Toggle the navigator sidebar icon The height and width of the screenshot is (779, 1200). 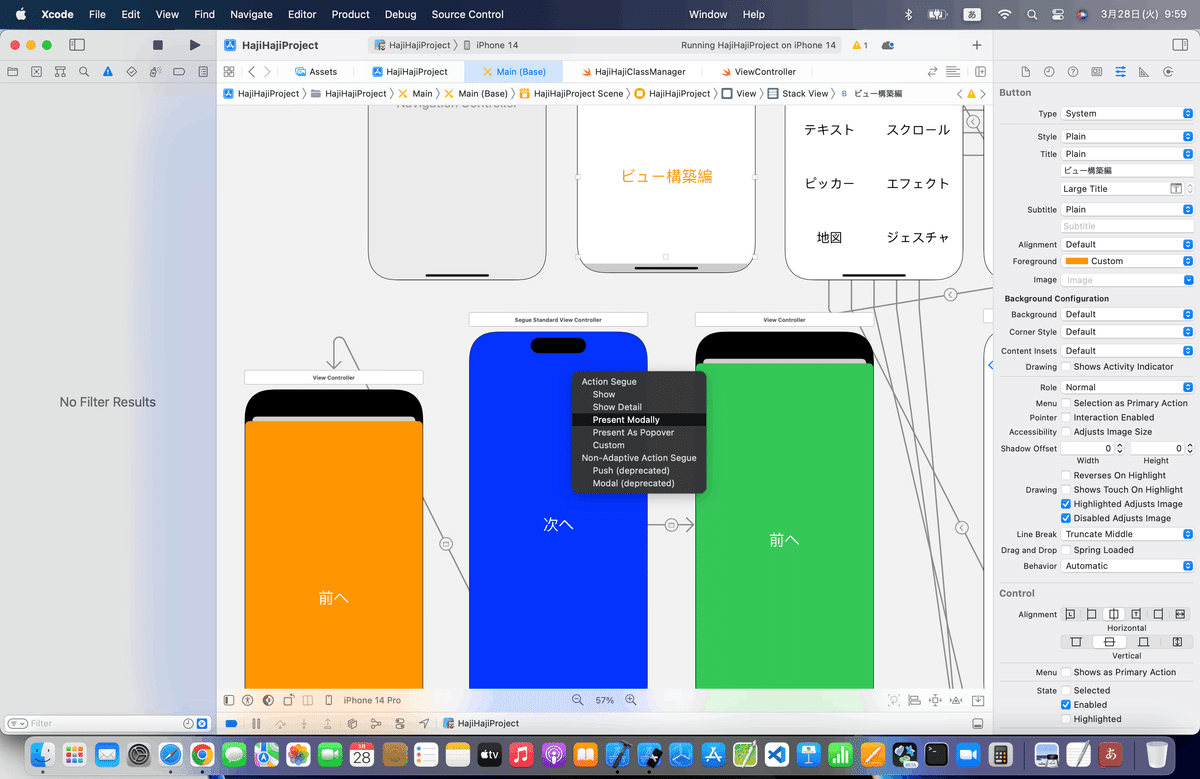click(77, 45)
